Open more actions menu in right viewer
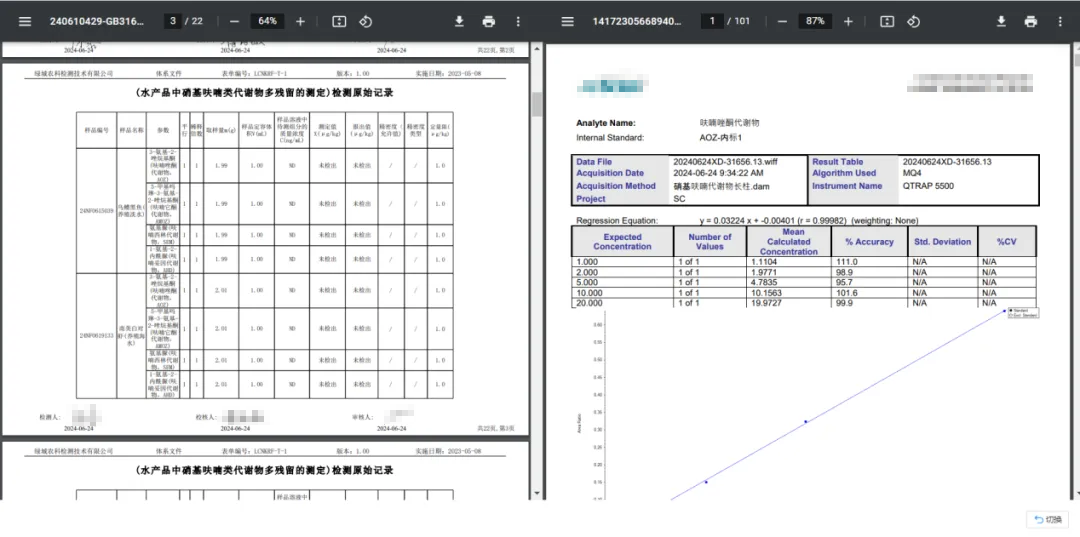Viewport: 1080px width, 537px height. tap(1059, 21)
